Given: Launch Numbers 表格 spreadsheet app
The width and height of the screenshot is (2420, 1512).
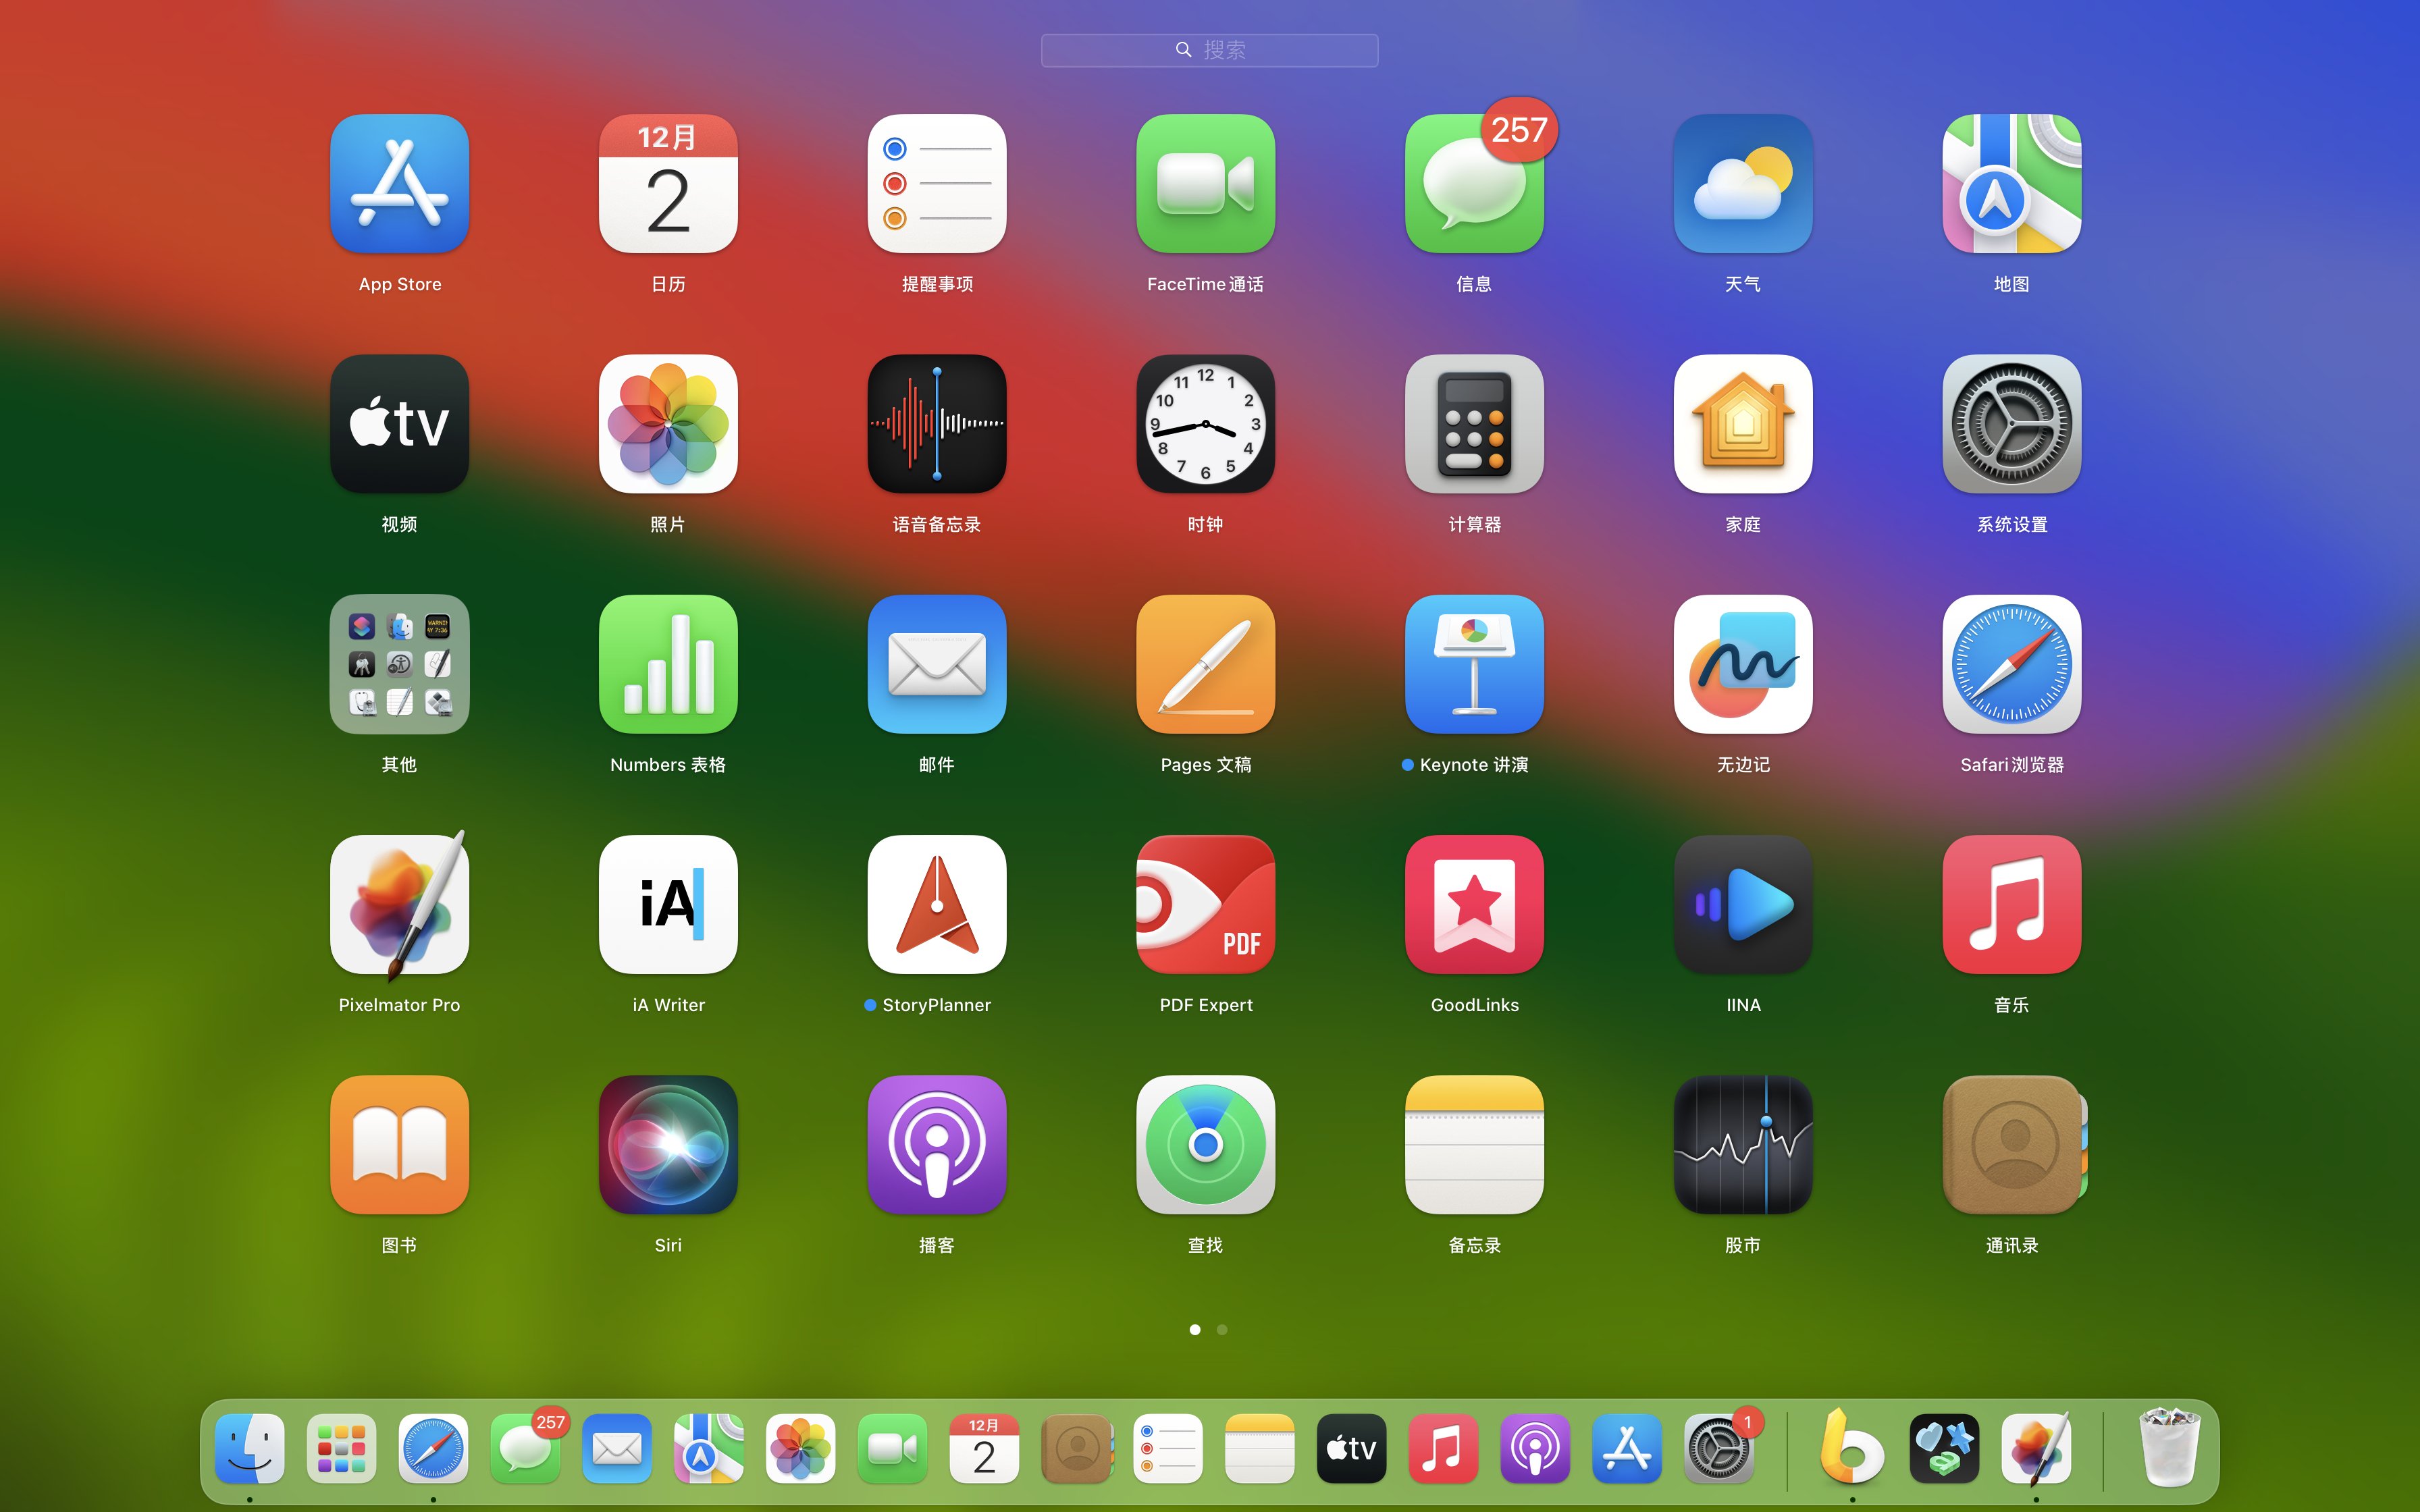Looking at the screenshot, I should [x=668, y=665].
